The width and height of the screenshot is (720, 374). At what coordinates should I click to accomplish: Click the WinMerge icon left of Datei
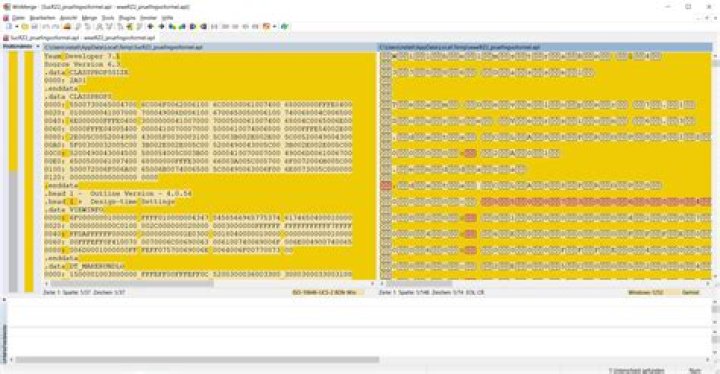click(x=6, y=18)
